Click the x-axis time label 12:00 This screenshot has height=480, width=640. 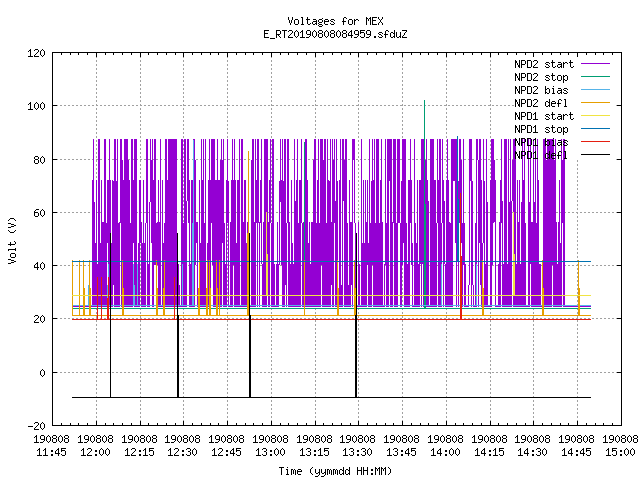(95, 453)
